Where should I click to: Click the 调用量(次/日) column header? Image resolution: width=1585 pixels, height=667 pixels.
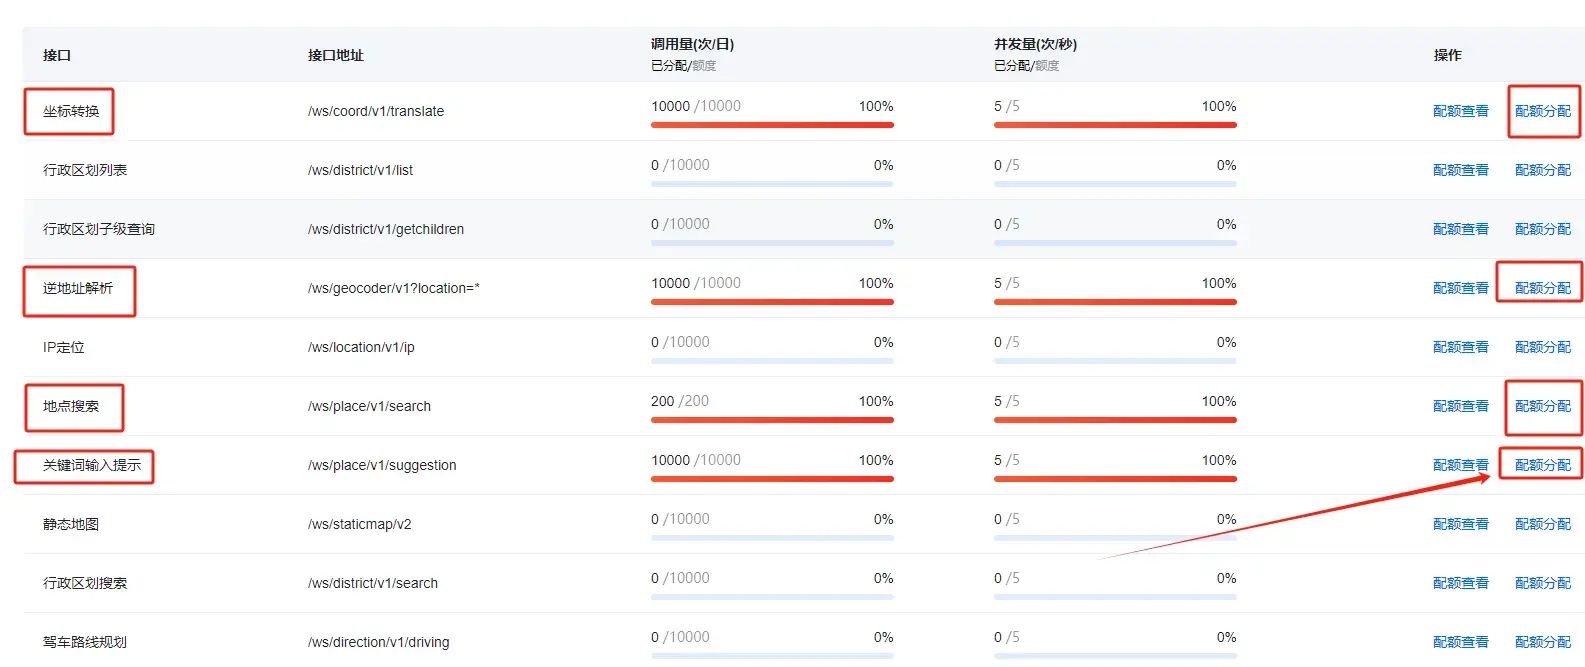692,44
